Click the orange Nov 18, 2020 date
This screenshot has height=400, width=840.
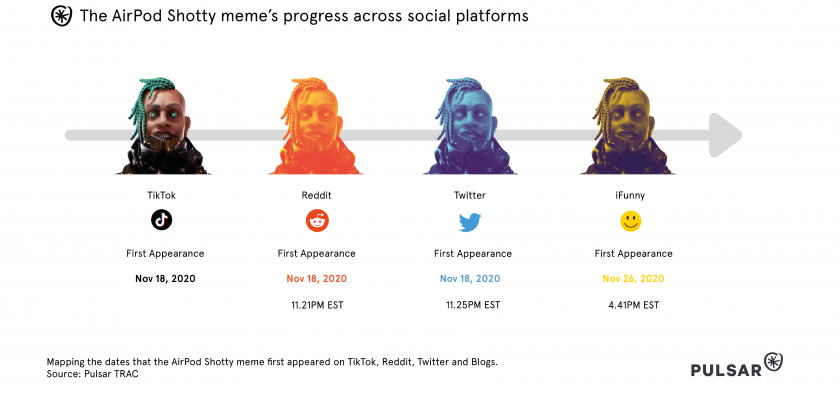tap(316, 278)
